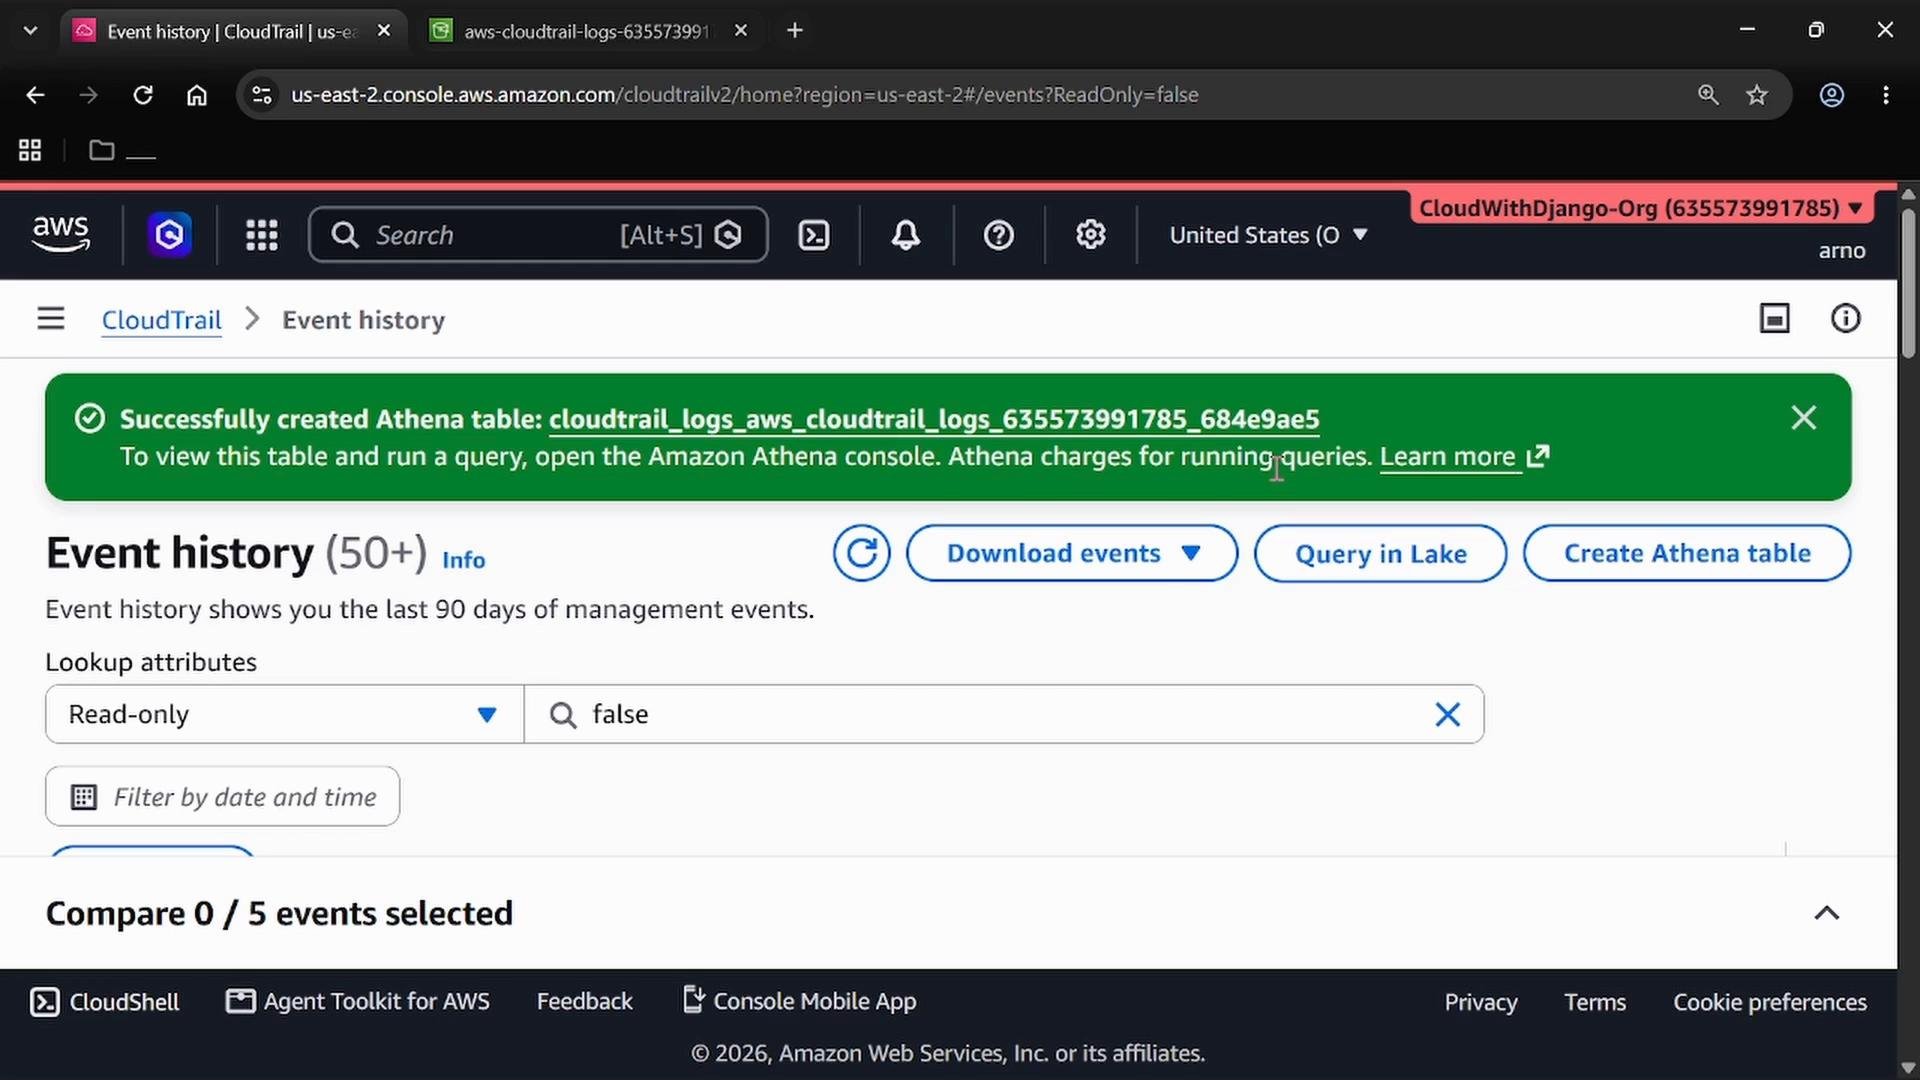Expand the Read-only lookup attribute dropdown

pos(284,714)
